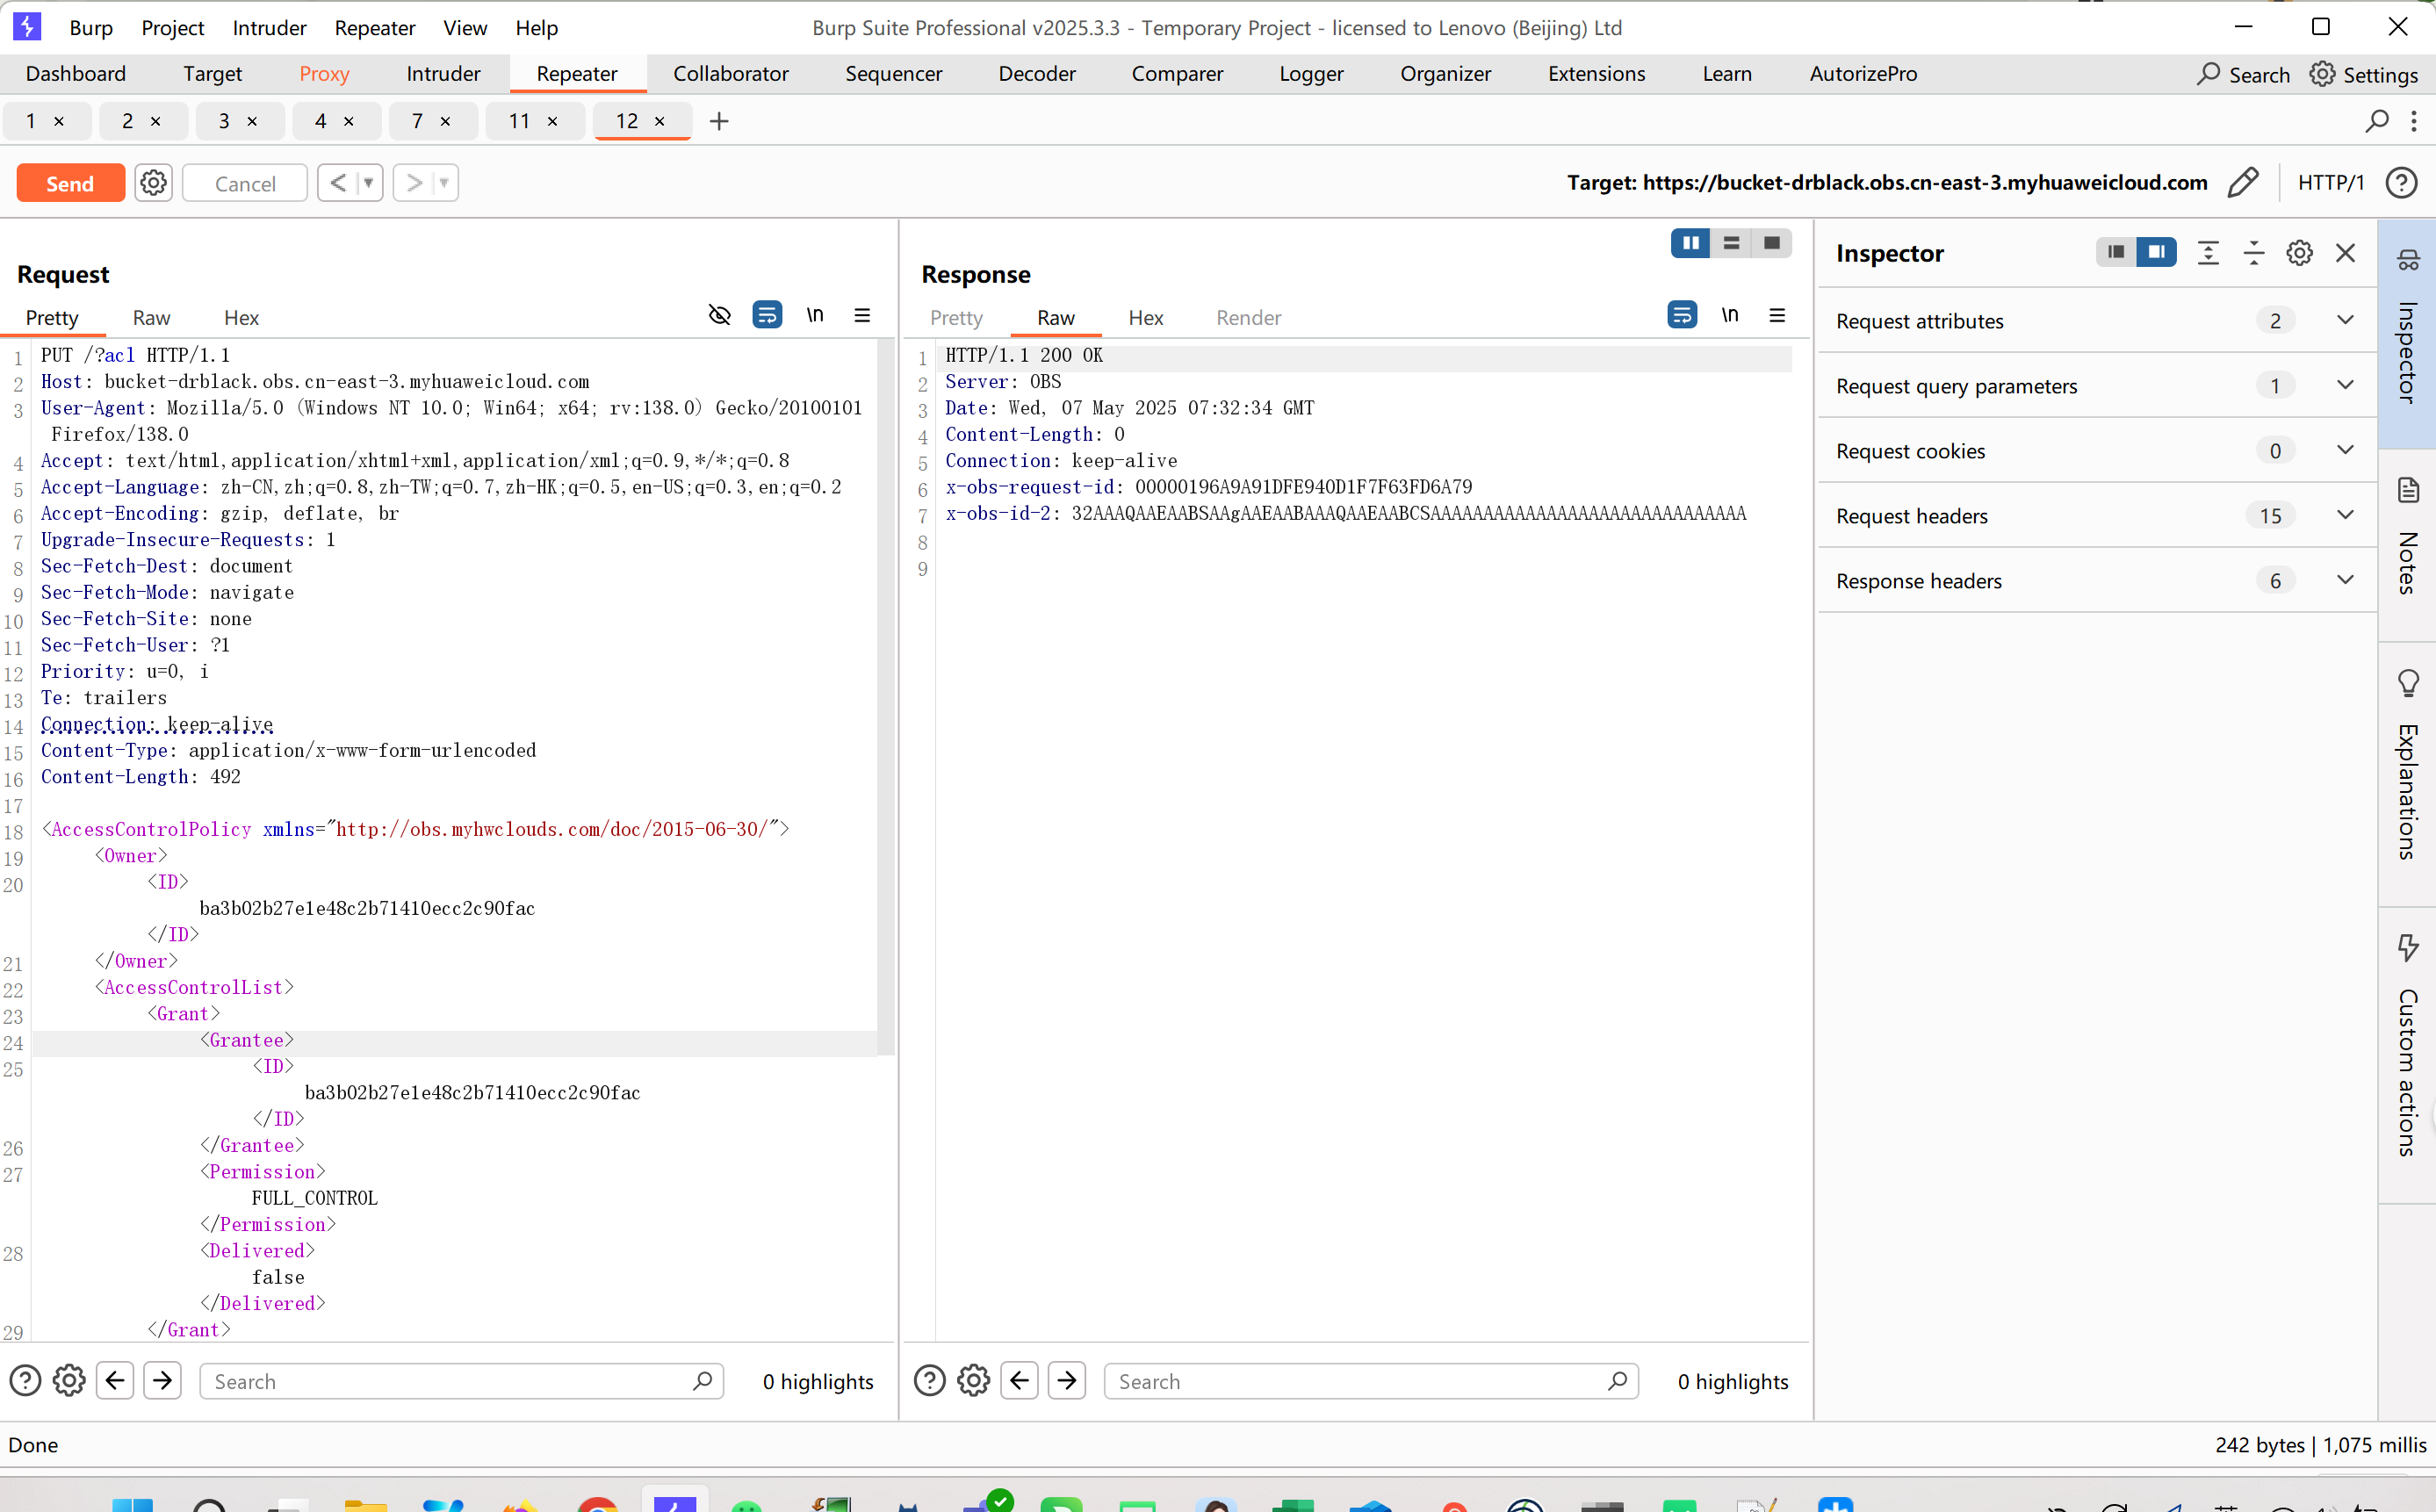Open the Intruder menu in menu bar
The height and width of the screenshot is (1512, 2436).
coord(269,28)
